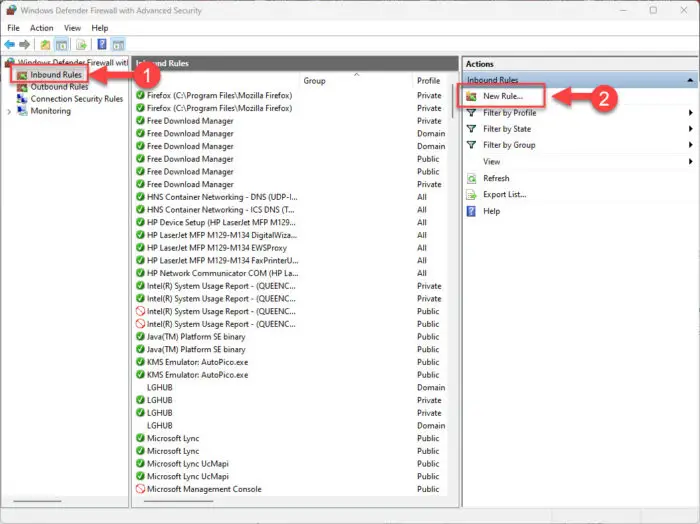Viewport: 700px width, 524px height.
Task: Click the Profile column header
Action: click(429, 81)
